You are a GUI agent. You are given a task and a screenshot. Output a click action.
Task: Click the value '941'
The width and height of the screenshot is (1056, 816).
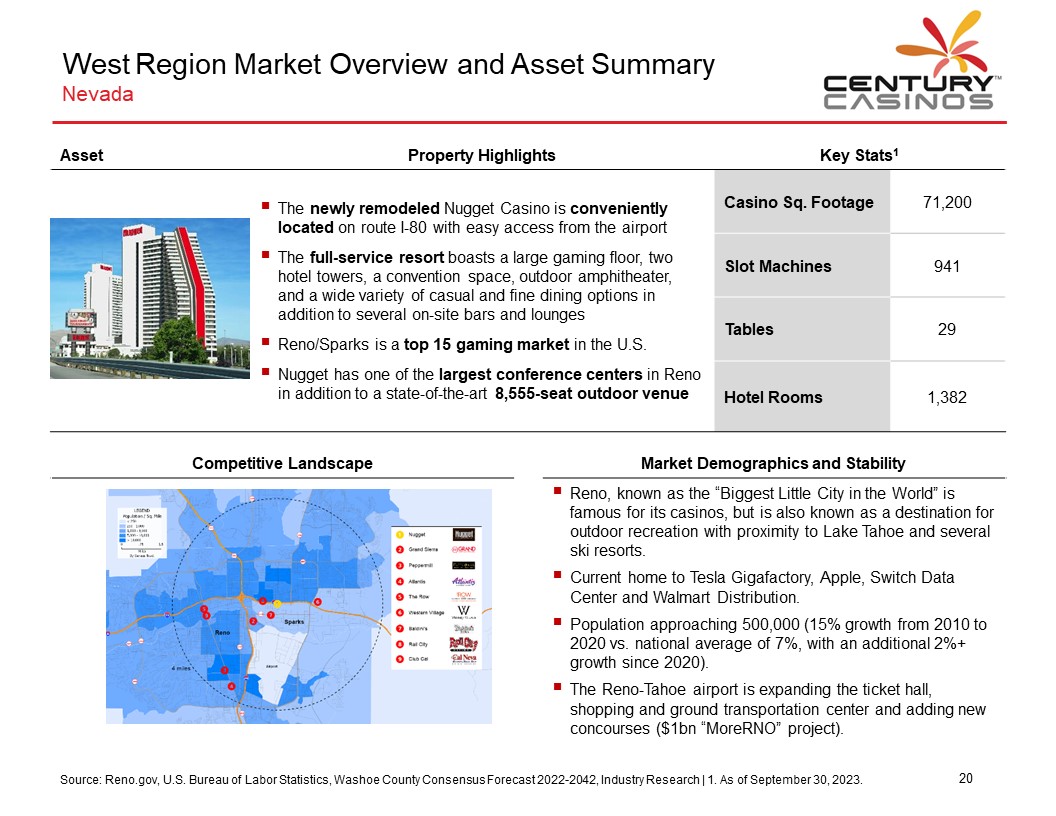[x=947, y=266]
